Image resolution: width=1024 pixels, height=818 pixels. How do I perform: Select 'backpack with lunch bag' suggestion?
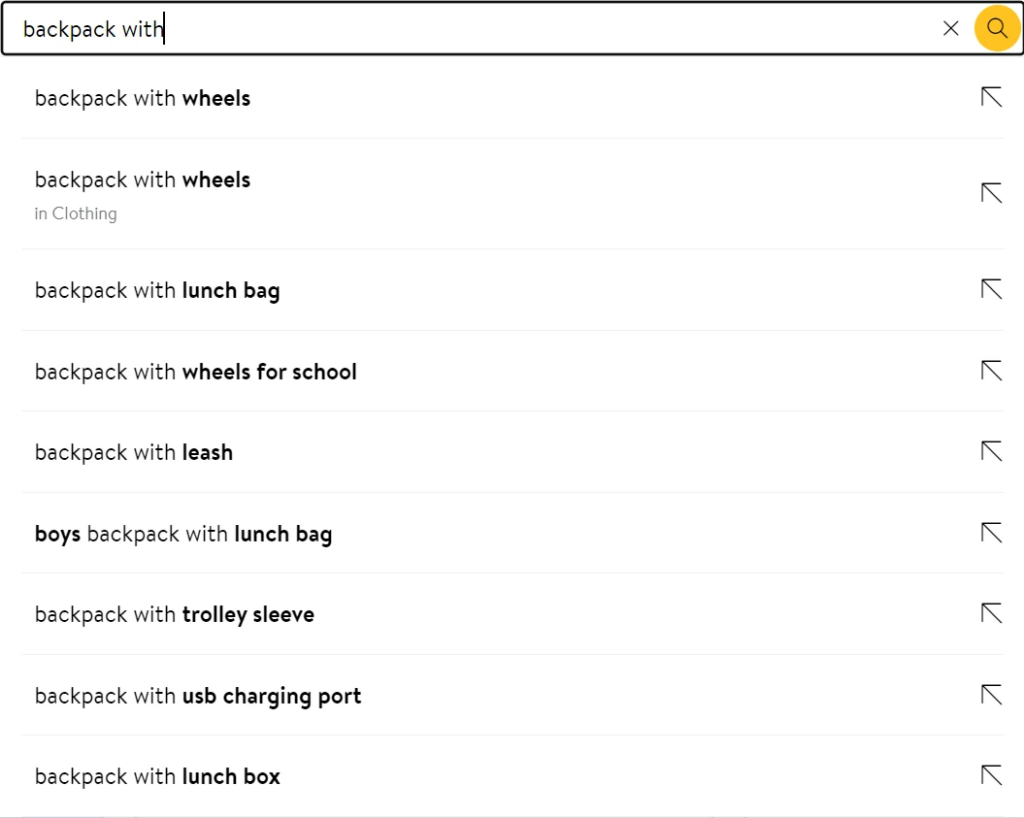[157, 289]
